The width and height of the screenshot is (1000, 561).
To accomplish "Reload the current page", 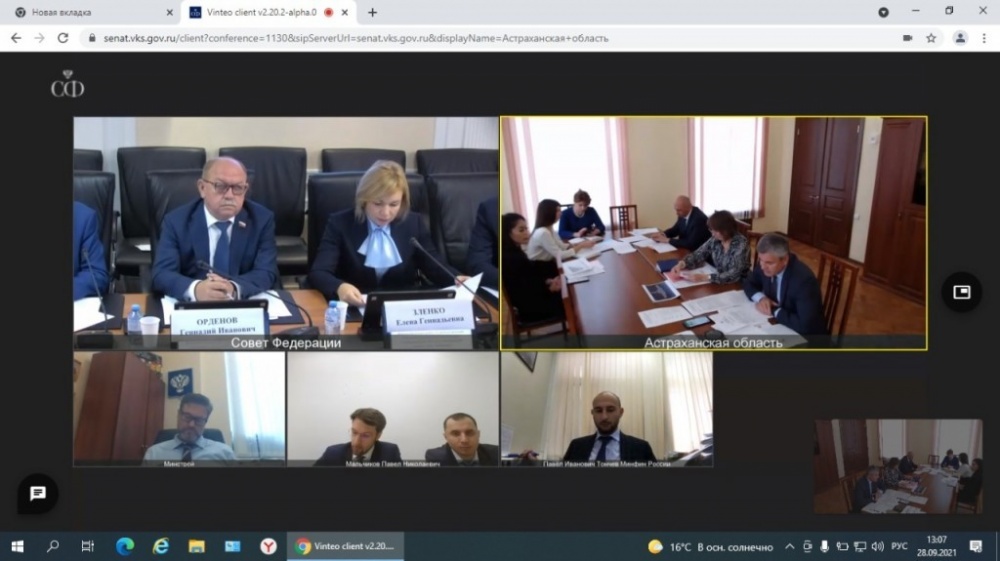I will pos(62,38).
